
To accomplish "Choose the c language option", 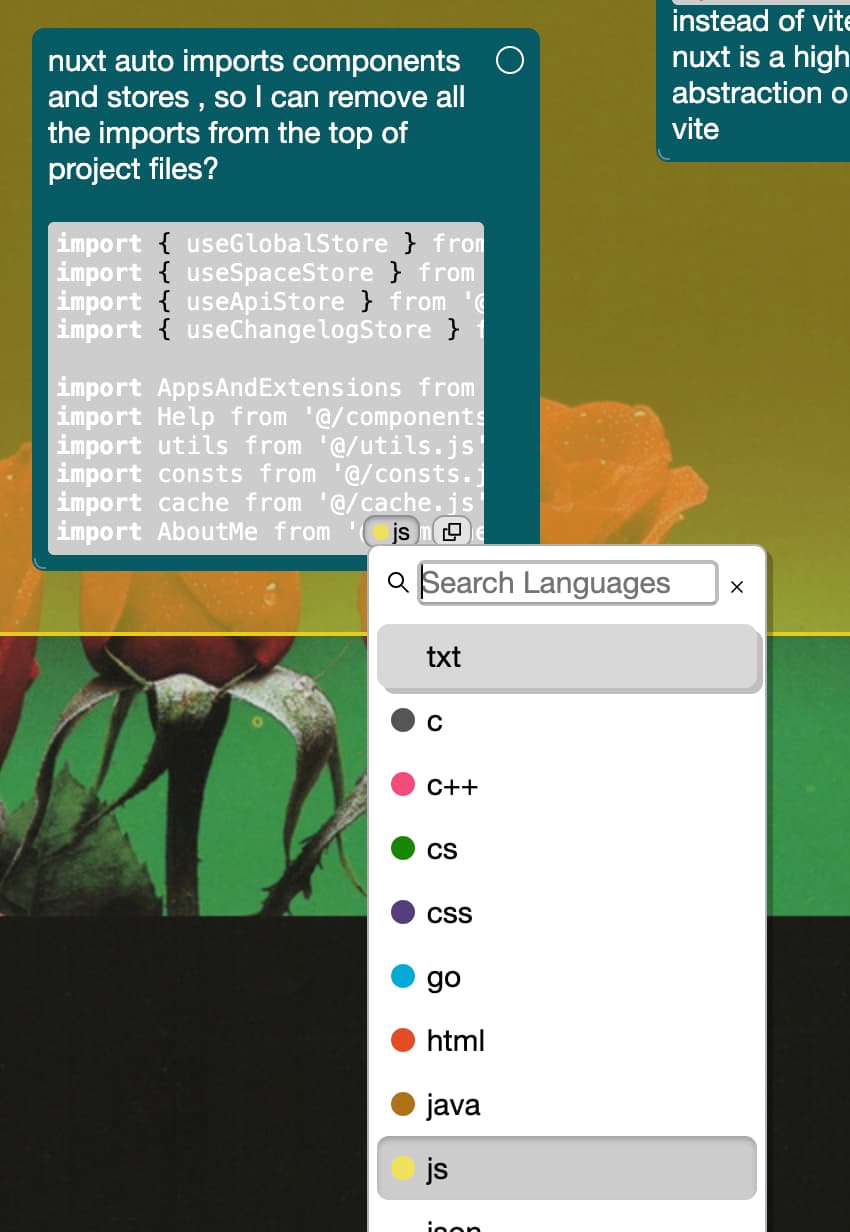I will tap(567, 721).
